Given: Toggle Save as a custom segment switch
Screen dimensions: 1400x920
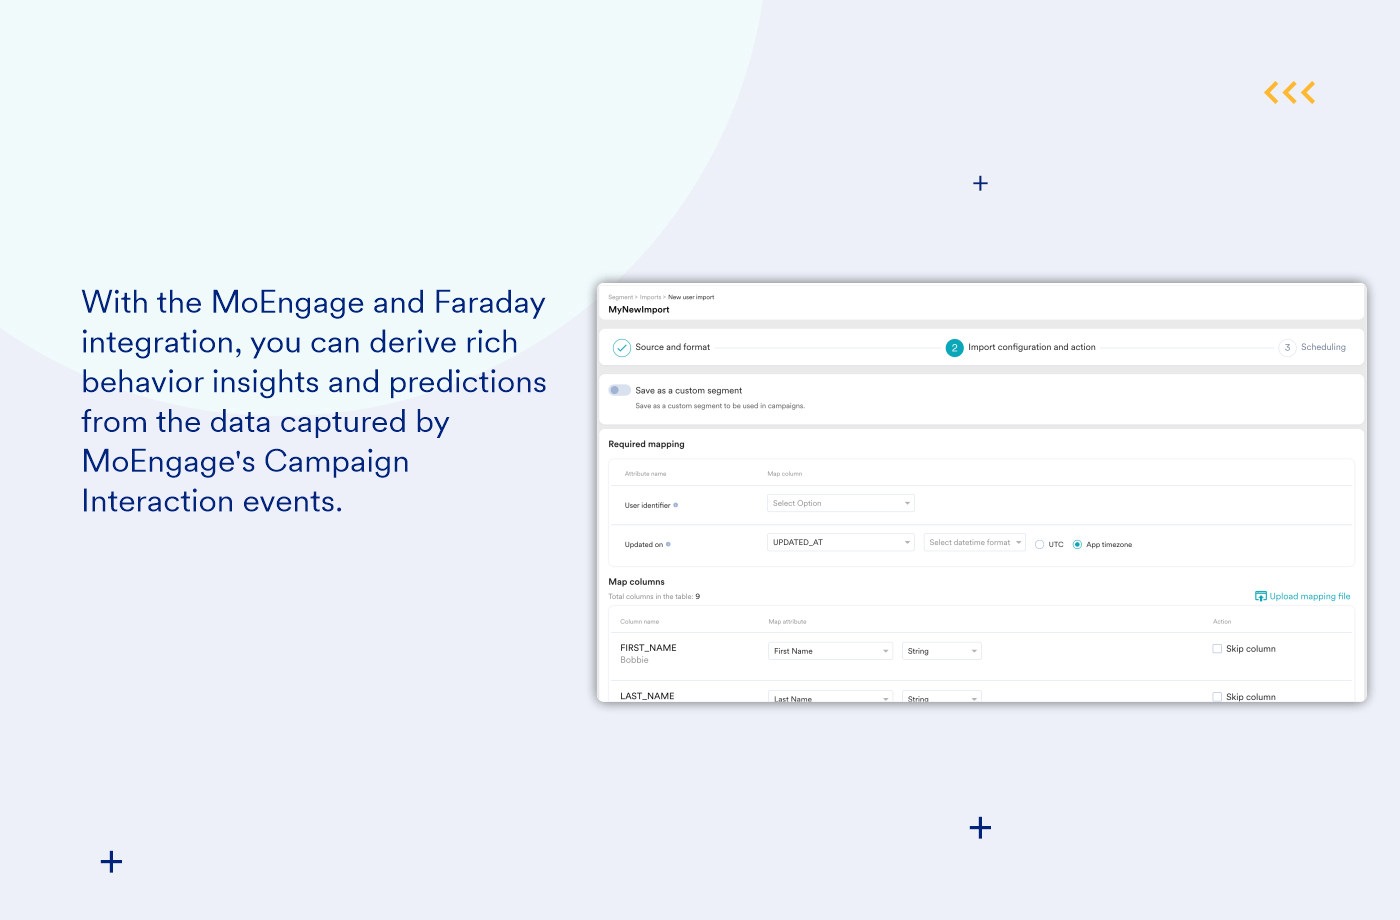Looking at the screenshot, I should (x=620, y=390).
